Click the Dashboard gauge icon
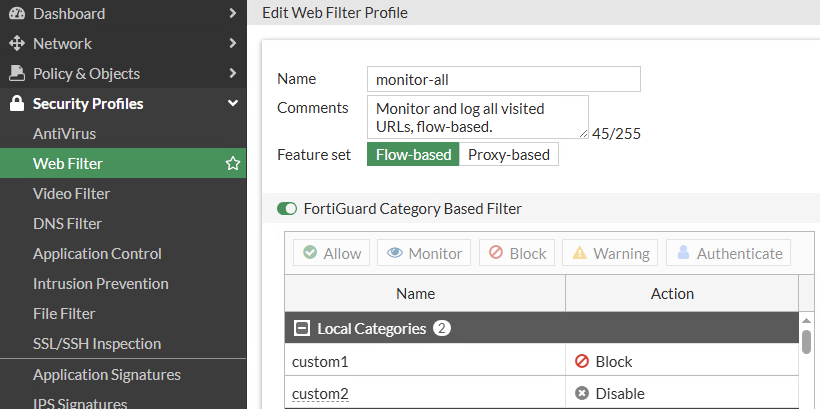 coord(16,14)
